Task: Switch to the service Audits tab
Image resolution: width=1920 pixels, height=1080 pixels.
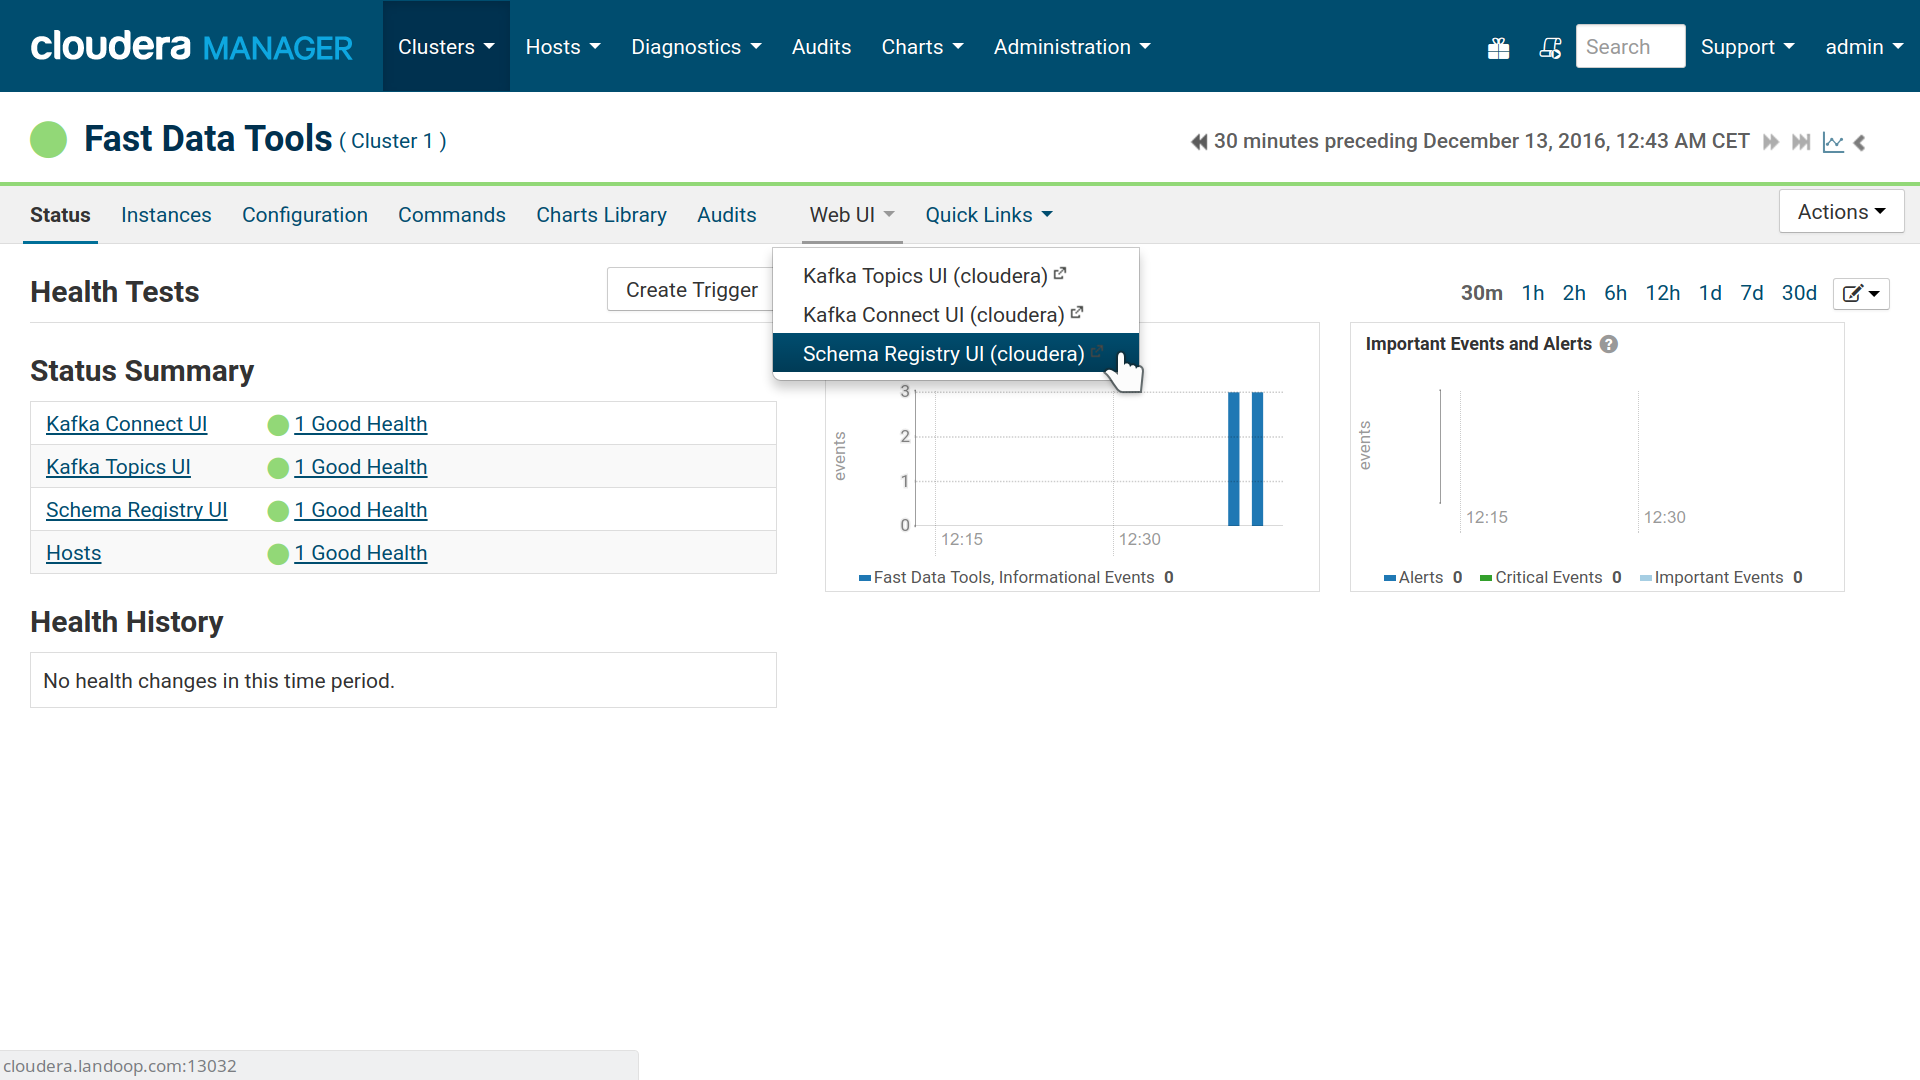Action: (727, 215)
